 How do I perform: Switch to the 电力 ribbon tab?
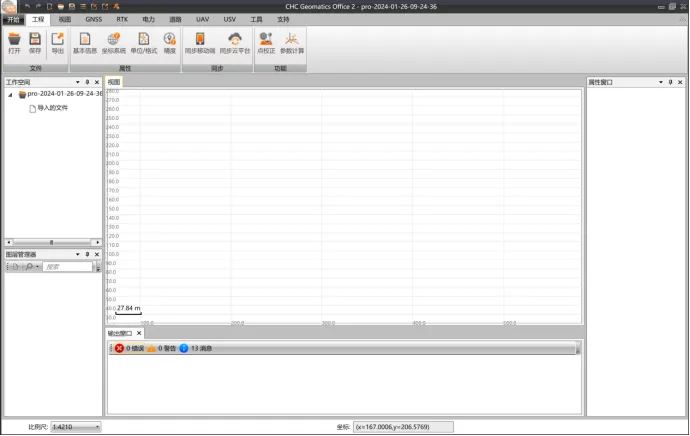(x=148, y=19)
